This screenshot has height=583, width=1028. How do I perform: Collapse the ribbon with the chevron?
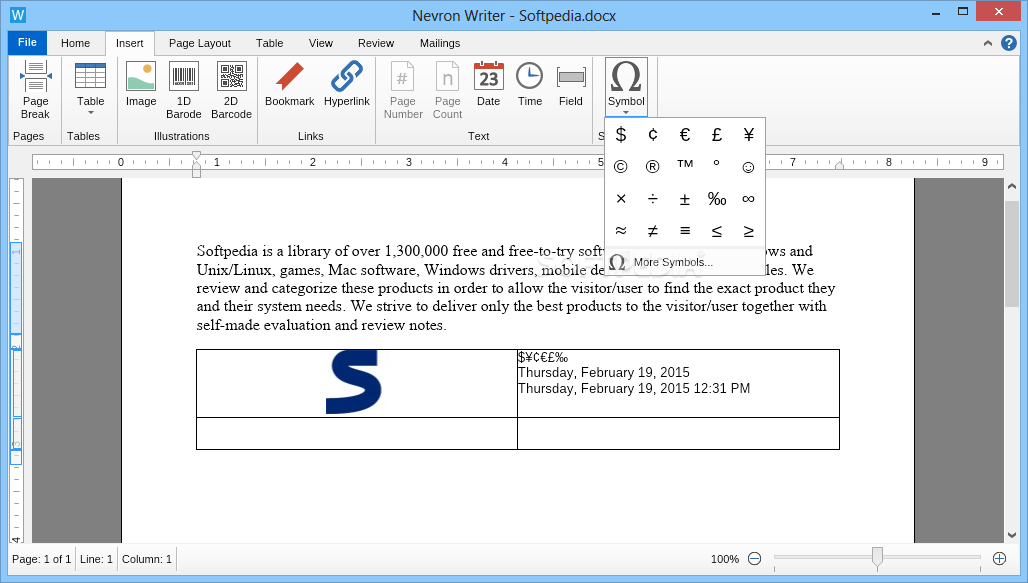(x=988, y=43)
